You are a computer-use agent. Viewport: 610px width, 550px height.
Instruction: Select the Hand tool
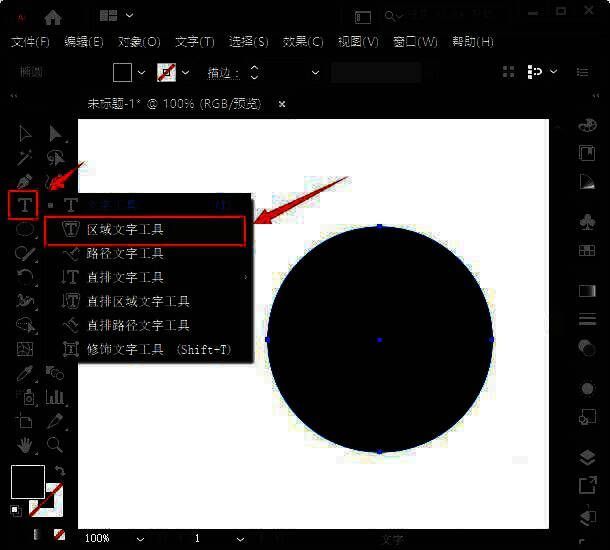[x=25, y=445]
